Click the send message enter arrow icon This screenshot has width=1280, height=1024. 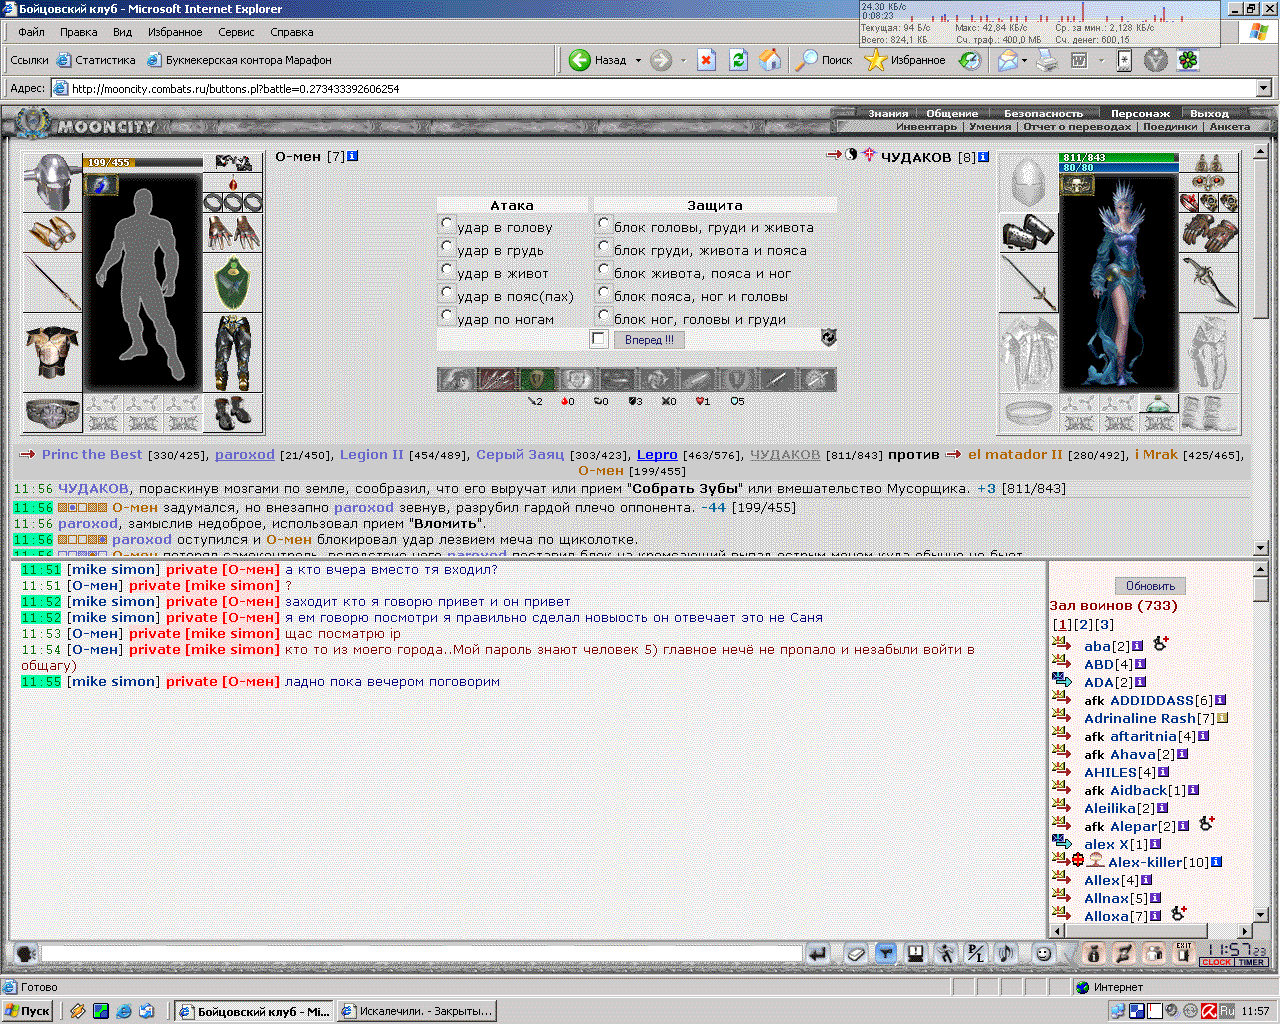pyautogui.click(x=818, y=954)
